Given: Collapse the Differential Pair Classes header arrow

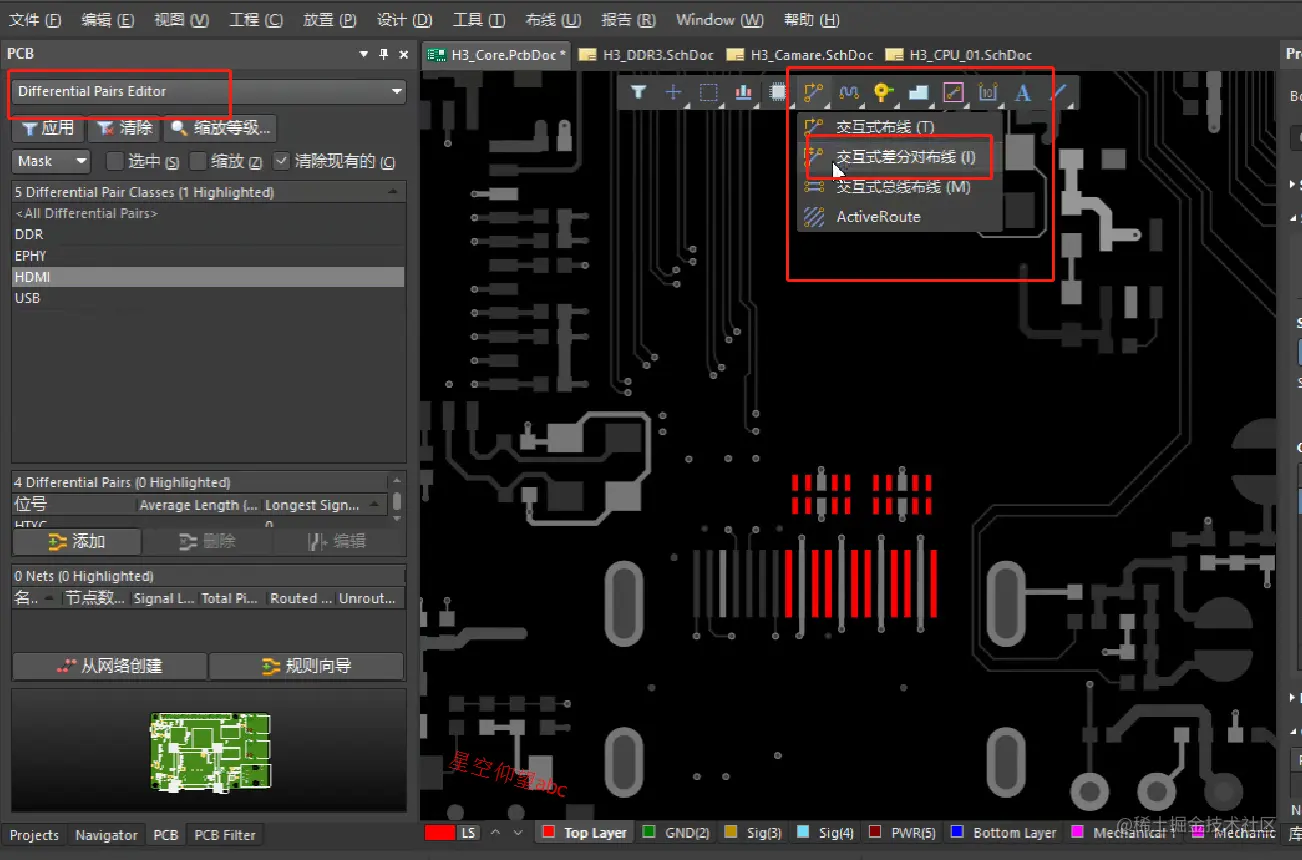Looking at the screenshot, I should pos(393,191).
